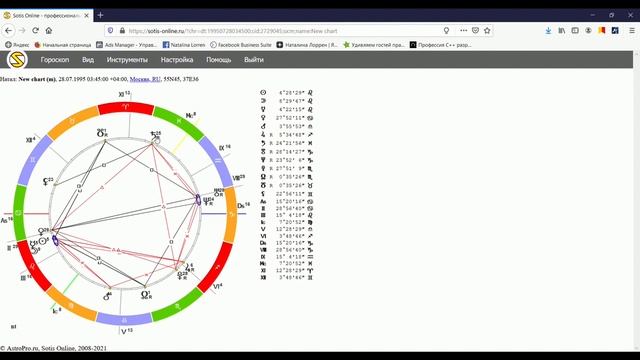Save page with the Pocket icon
This screenshot has height=360, width=640.
point(475,31)
